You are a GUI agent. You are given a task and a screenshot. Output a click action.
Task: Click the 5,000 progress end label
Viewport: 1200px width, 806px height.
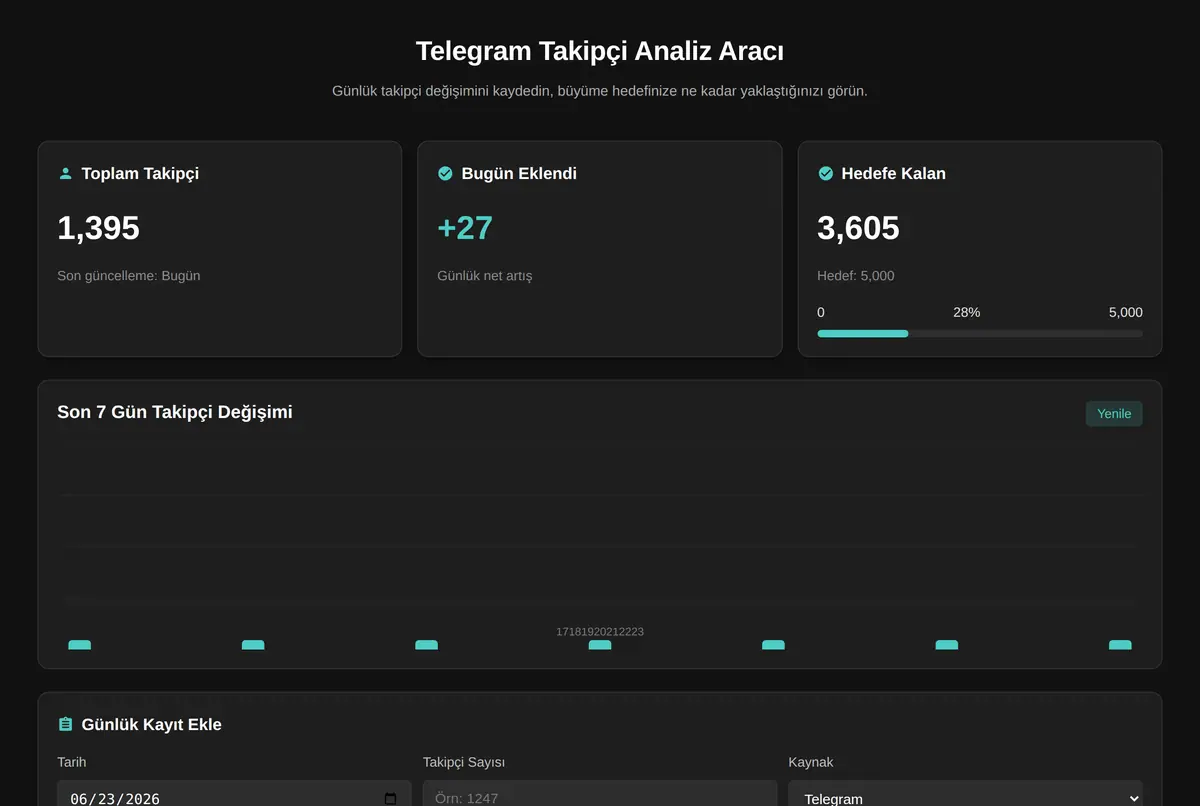tap(1126, 313)
